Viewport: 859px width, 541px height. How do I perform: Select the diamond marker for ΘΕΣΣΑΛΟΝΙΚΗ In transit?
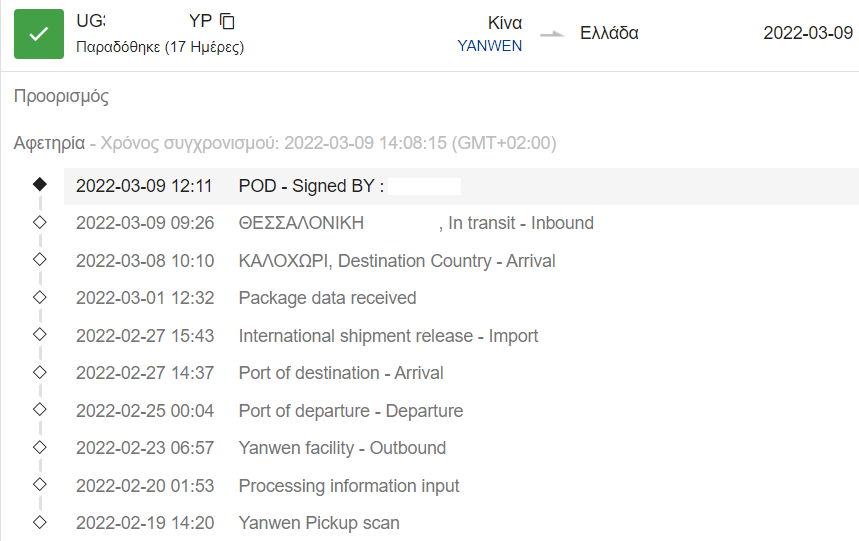(39, 222)
